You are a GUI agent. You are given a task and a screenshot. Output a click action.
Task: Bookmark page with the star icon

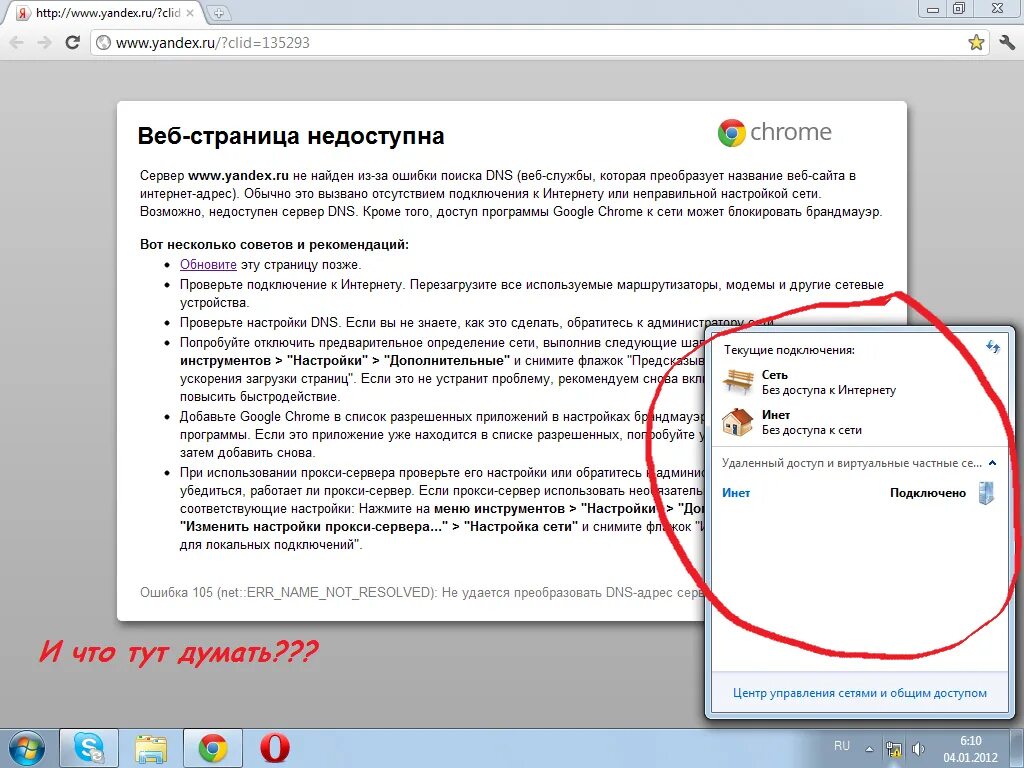[976, 42]
